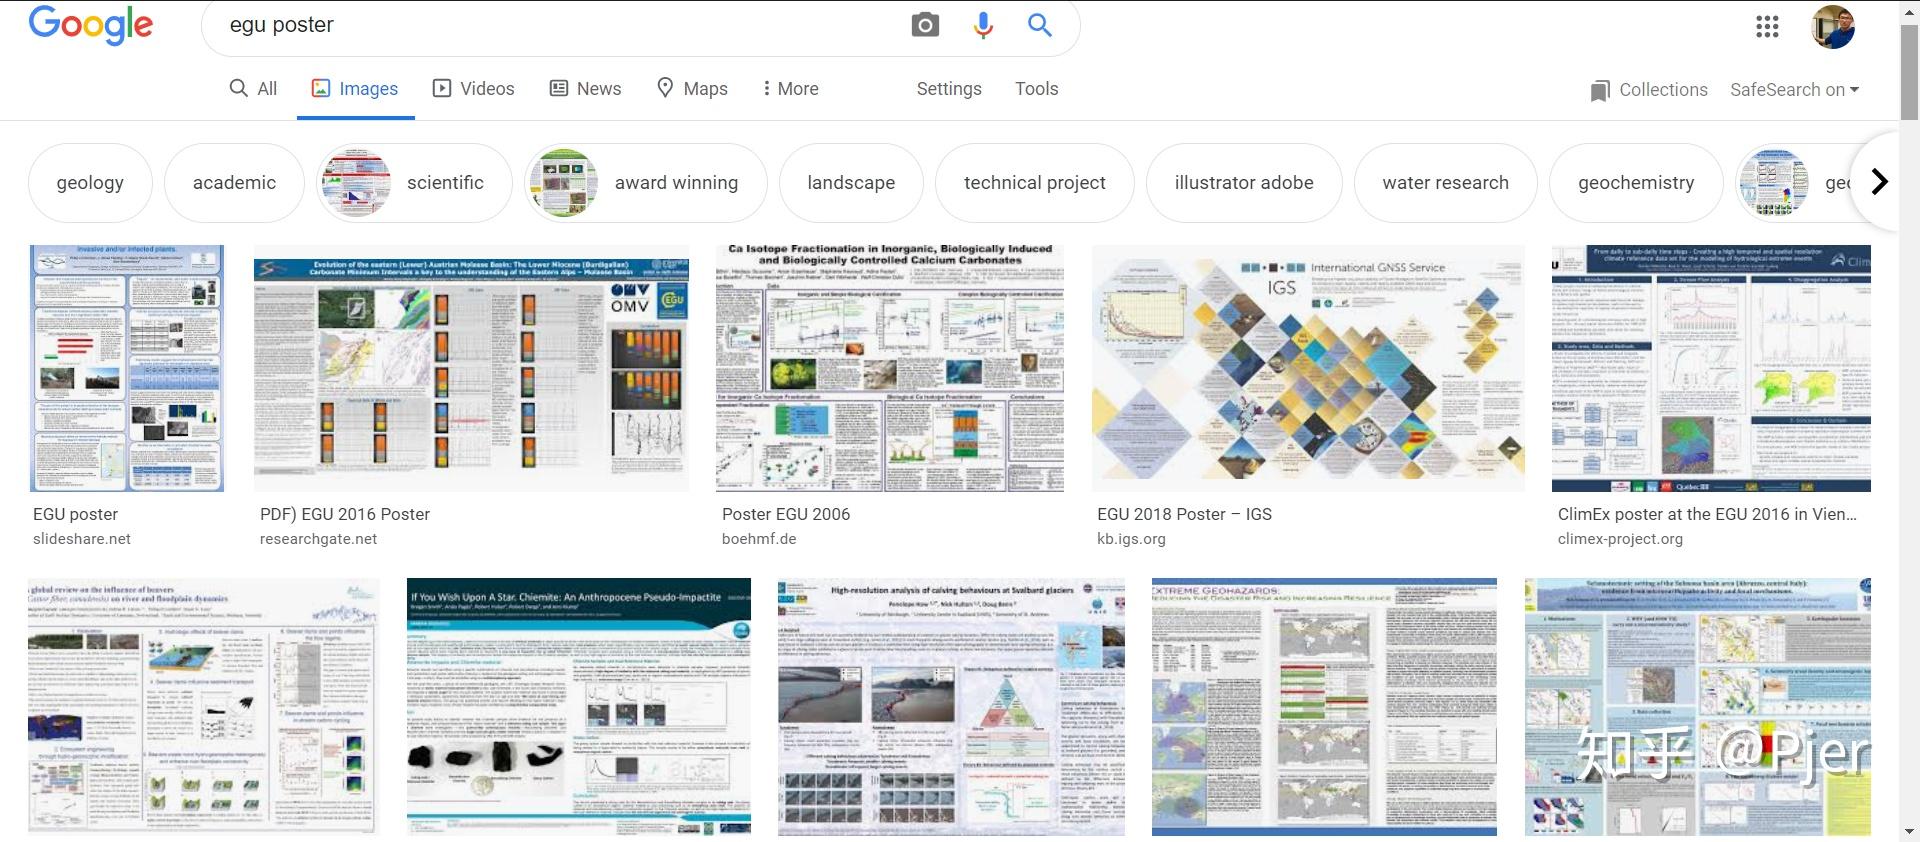Filter by the geology chip
This screenshot has width=1920, height=842.
[90, 182]
